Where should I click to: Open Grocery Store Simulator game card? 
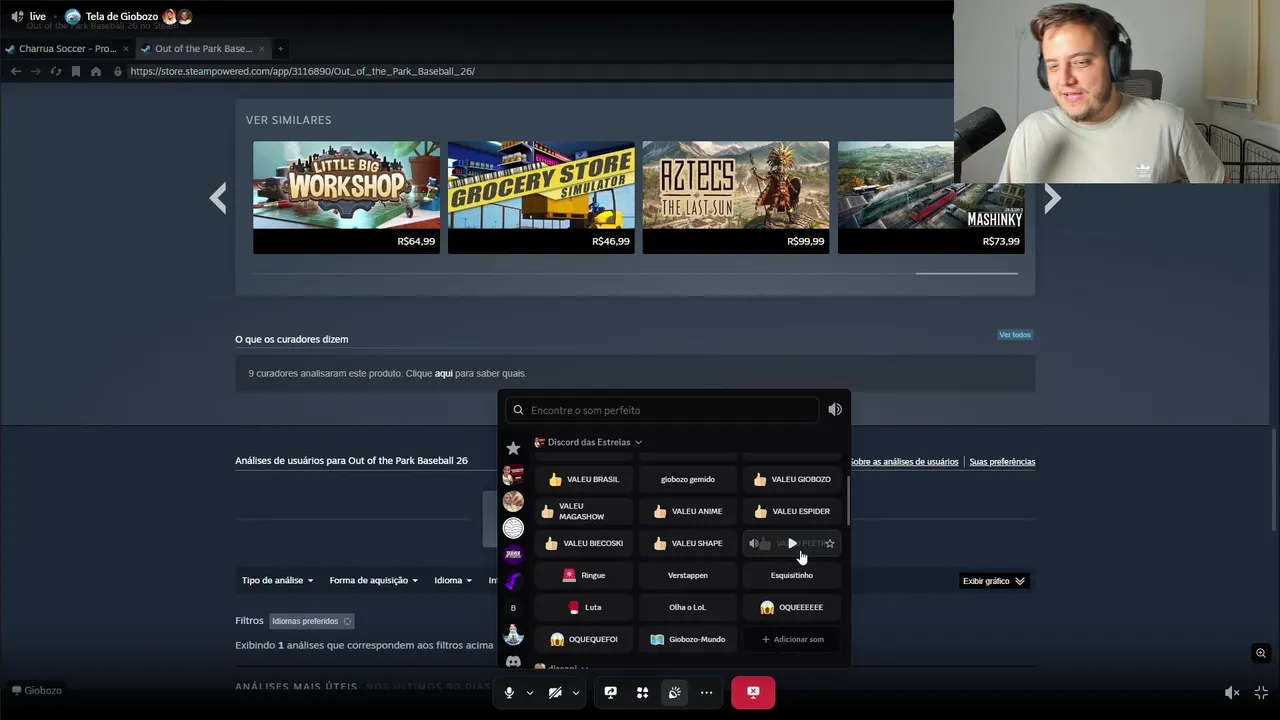pyautogui.click(x=541, y=197)
